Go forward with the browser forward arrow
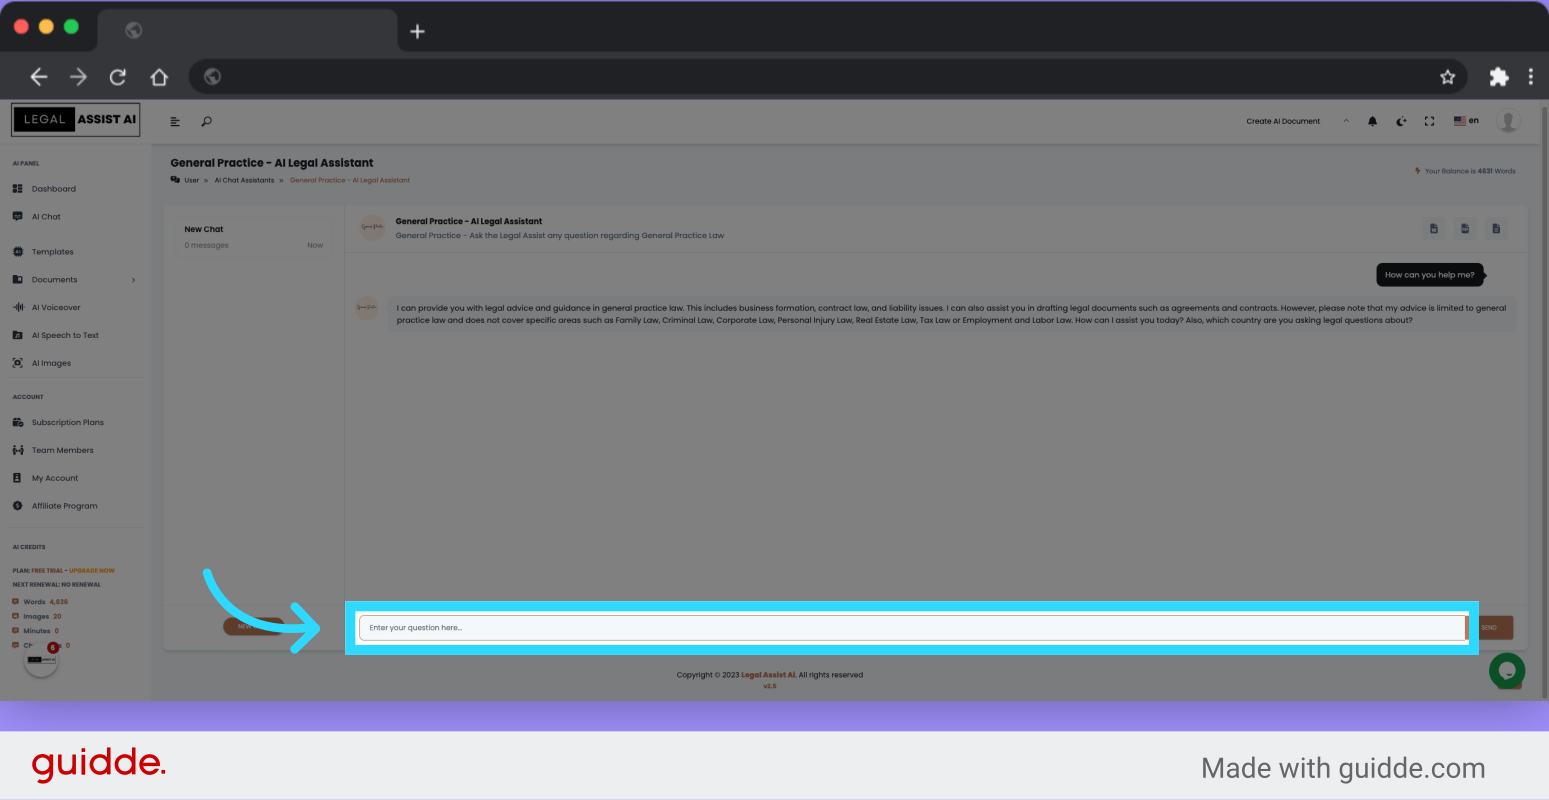Screen dimensions: 1549x800 click(78, 77)
